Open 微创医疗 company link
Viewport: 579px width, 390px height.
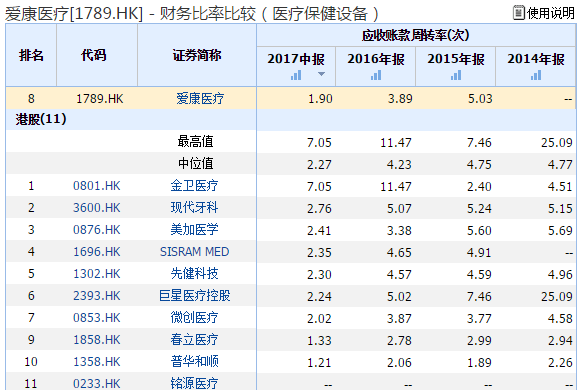(194, 318)
